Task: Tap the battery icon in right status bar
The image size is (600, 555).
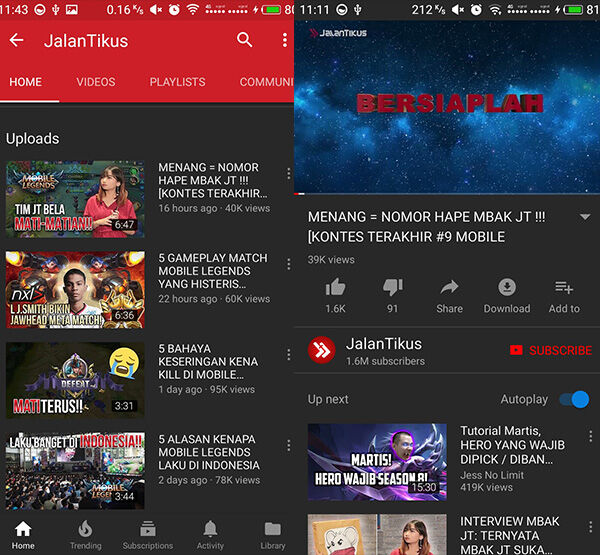Action: coord(575,10)
